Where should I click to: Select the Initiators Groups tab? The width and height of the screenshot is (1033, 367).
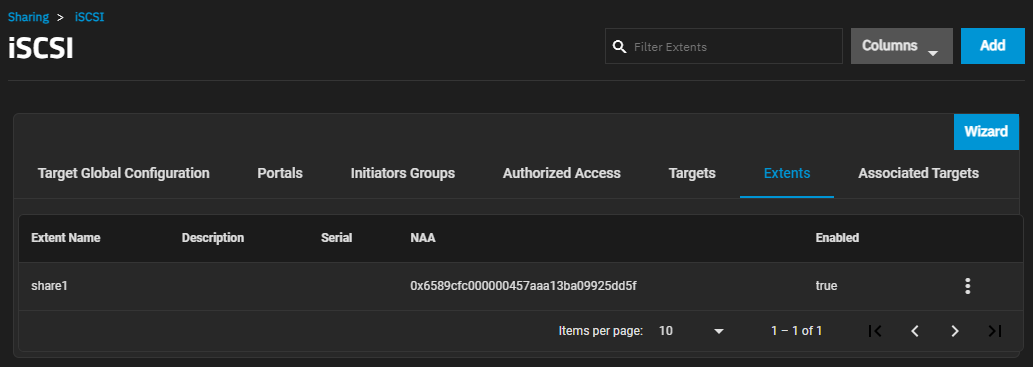point(403,173)
